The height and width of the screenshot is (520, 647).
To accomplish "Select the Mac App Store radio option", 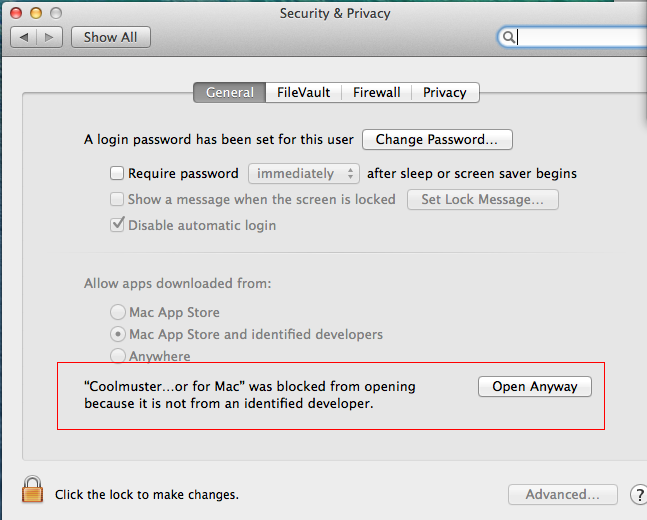I will 118,312.
